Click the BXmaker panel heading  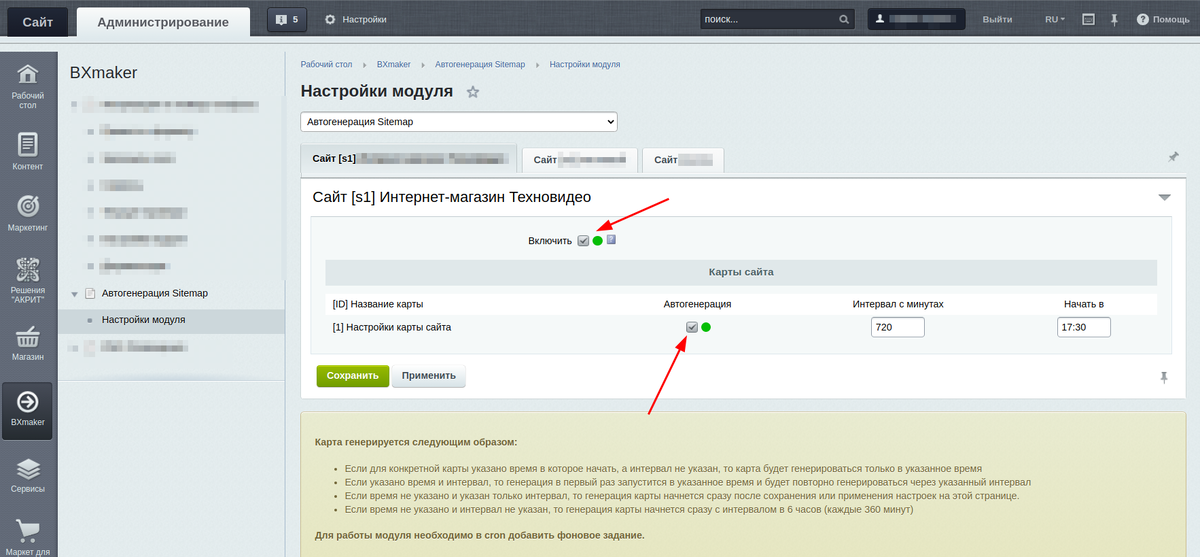coord(103,73)
